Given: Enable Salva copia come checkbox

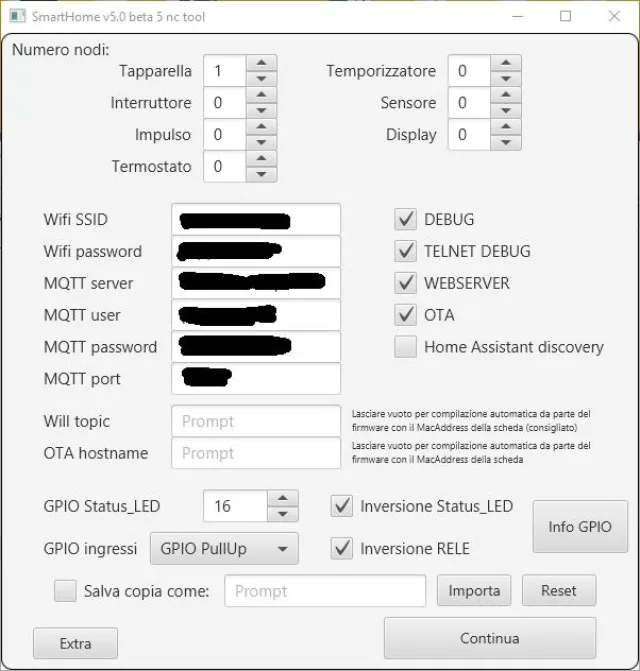Looking at the screenshot, I should click(x=65, y=591).
